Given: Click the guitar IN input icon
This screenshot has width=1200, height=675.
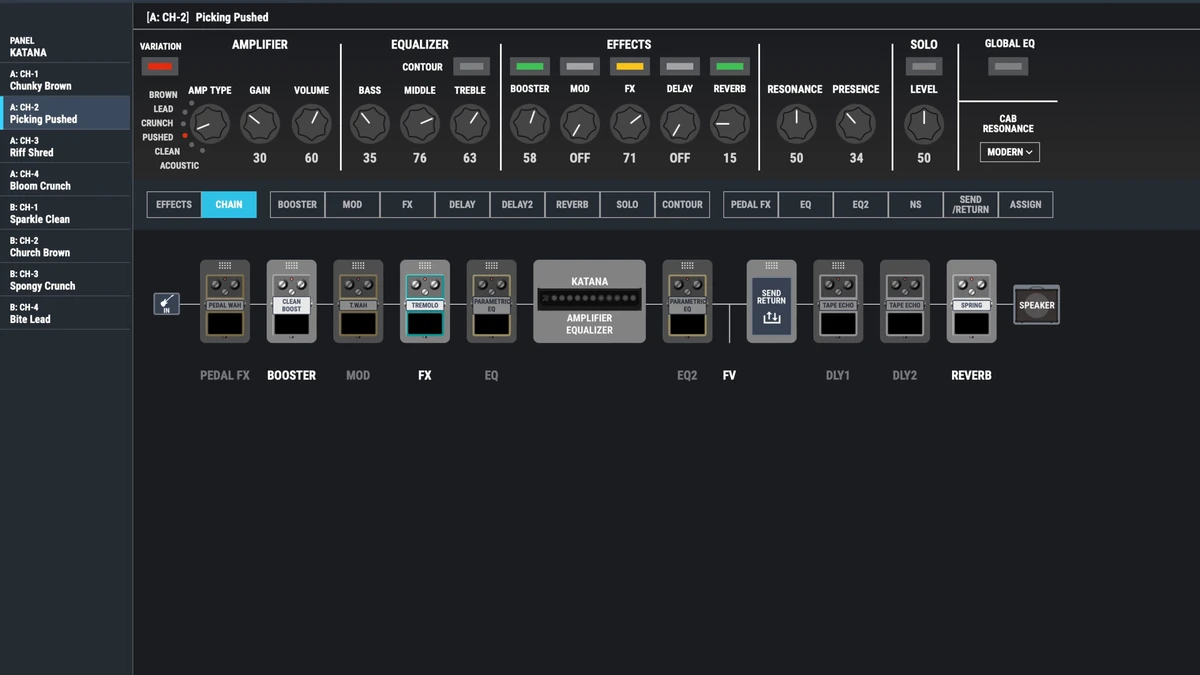Looking at the screenshot, I should [x=167, y=304].
